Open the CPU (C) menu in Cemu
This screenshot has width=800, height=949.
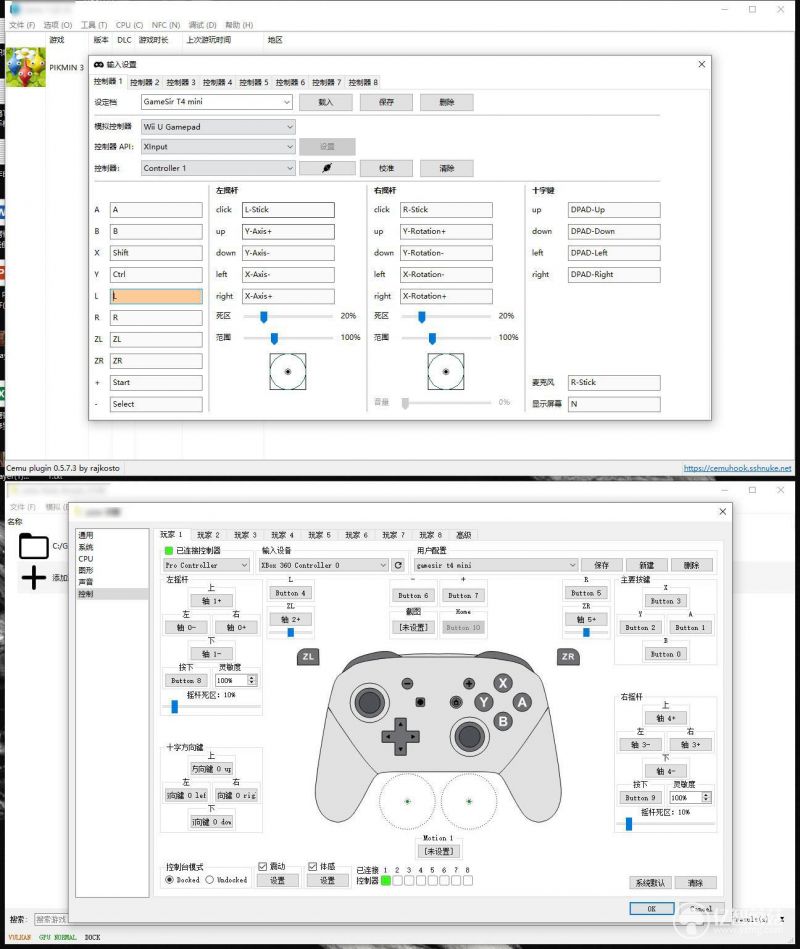coord(130,25)
